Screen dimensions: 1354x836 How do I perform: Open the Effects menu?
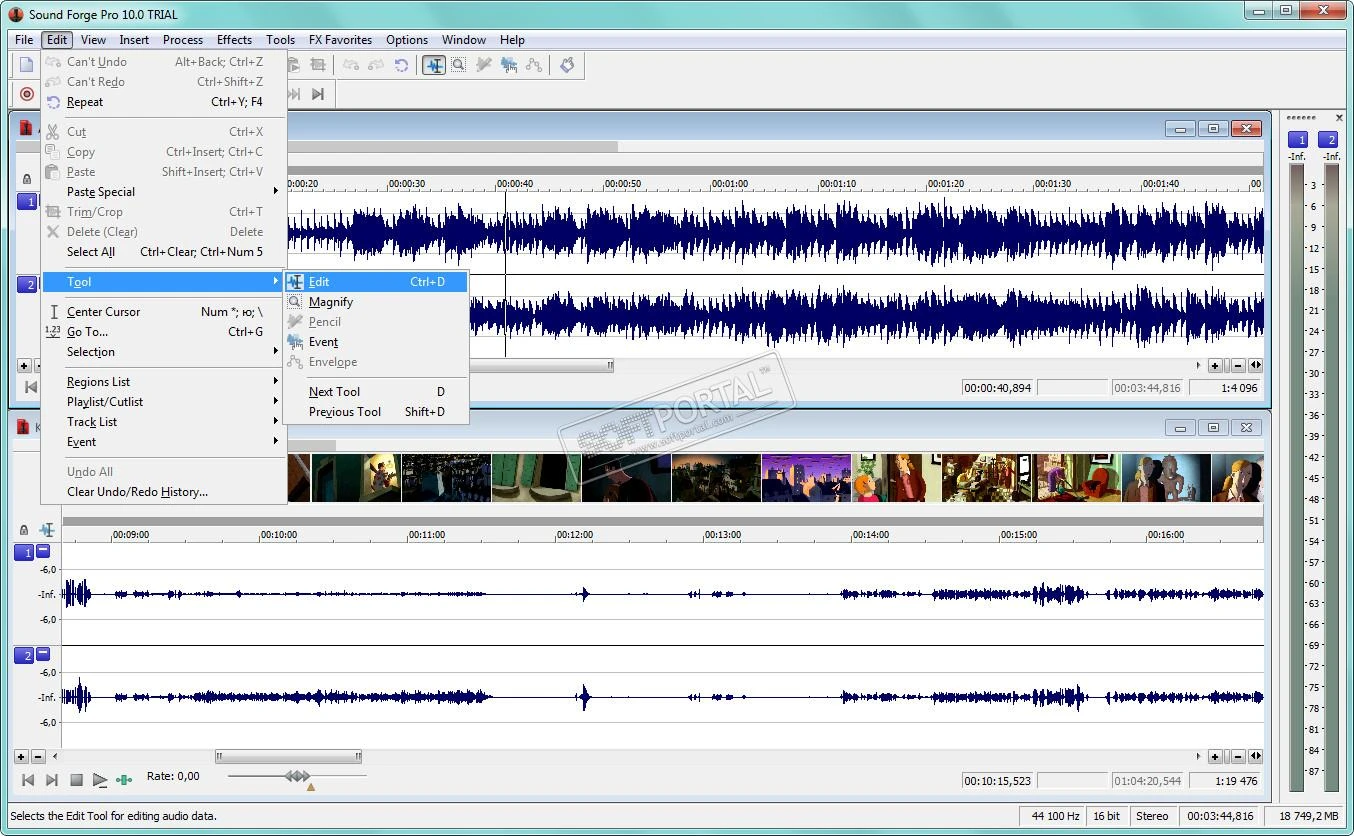234,40
